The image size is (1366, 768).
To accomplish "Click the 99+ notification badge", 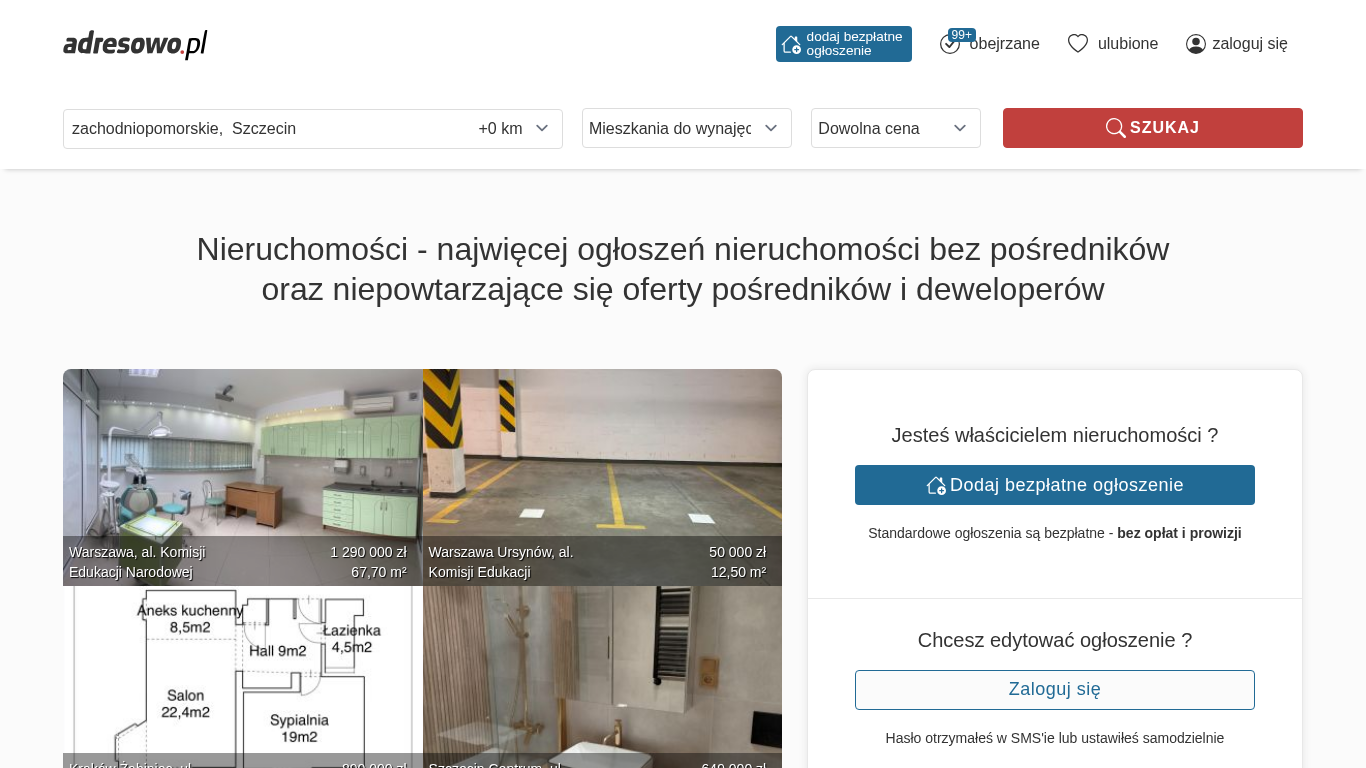I will [x=961, y=35].
